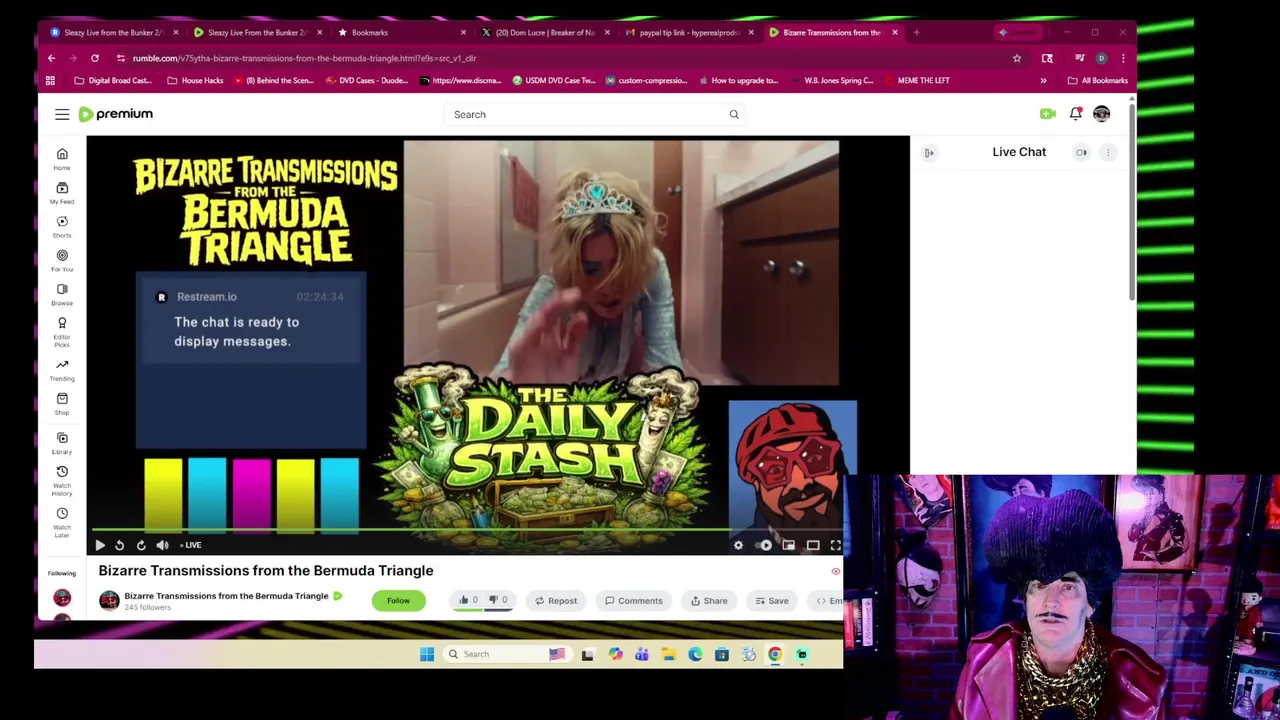Image resolution: width=1280 pixels, height=720 pixels.
Task: Open Watch Later in sidebar
Action: pyautogui.click(x=62, y=522)
